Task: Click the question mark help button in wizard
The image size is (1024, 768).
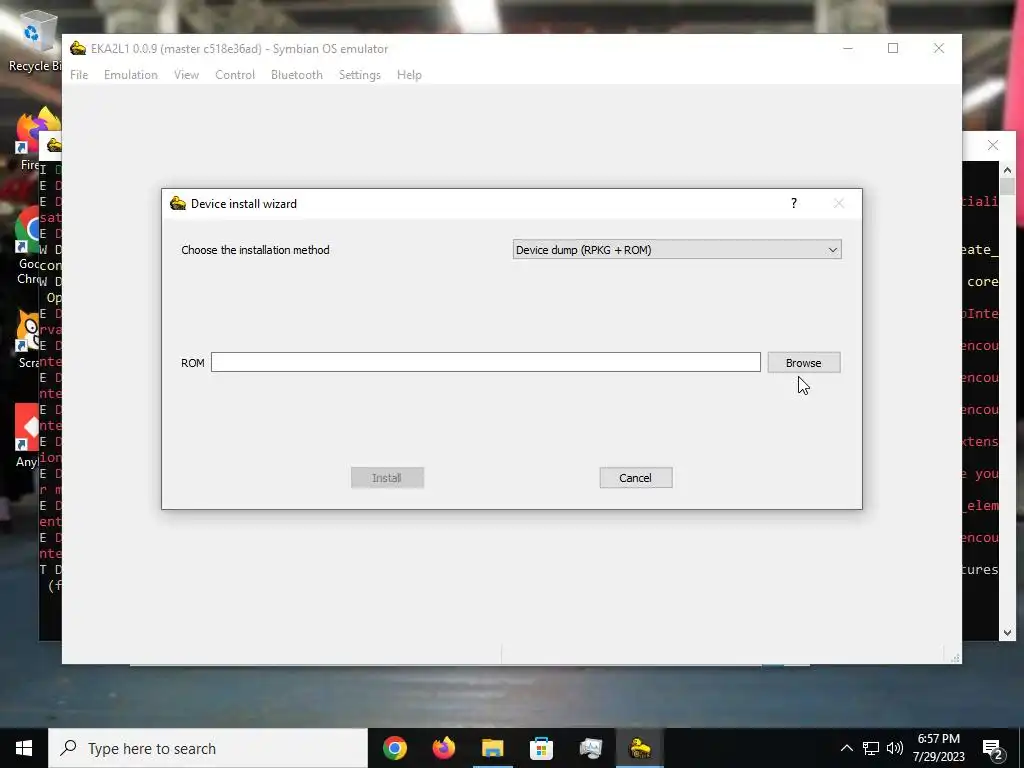Action: pos(793,203)
